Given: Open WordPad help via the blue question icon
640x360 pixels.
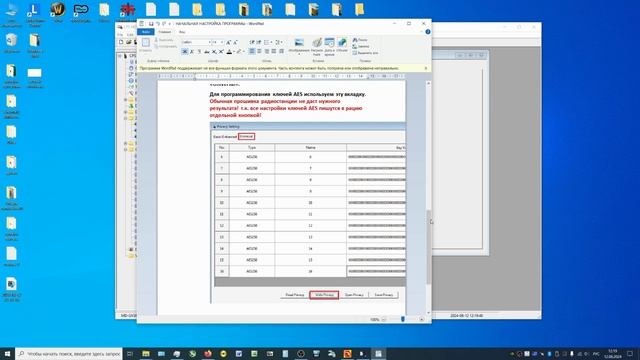Looking at the screenshot, I should [428, 32].
